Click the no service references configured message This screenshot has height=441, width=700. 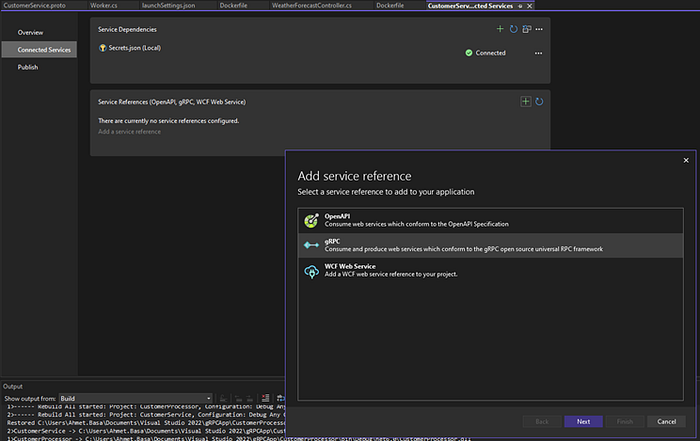(x=168, y=121)
